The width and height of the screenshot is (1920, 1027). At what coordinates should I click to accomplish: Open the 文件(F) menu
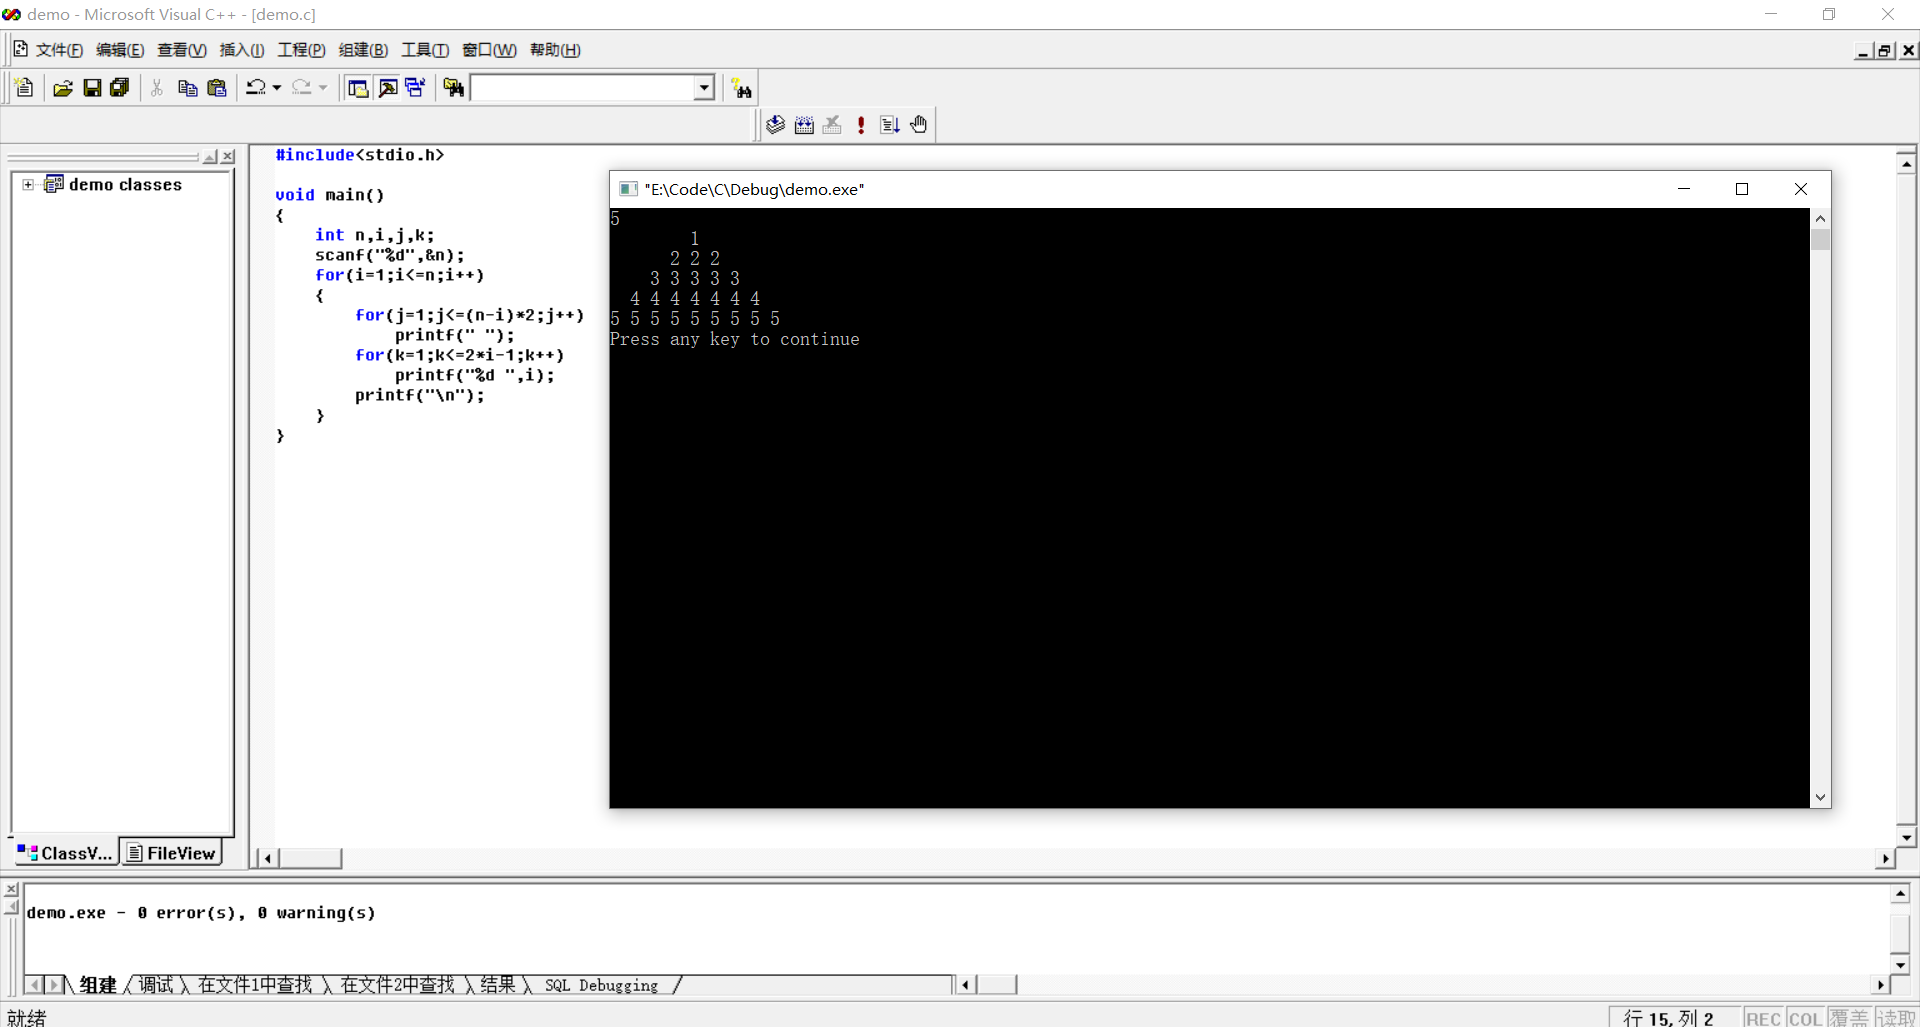click(x=59, y=50)
